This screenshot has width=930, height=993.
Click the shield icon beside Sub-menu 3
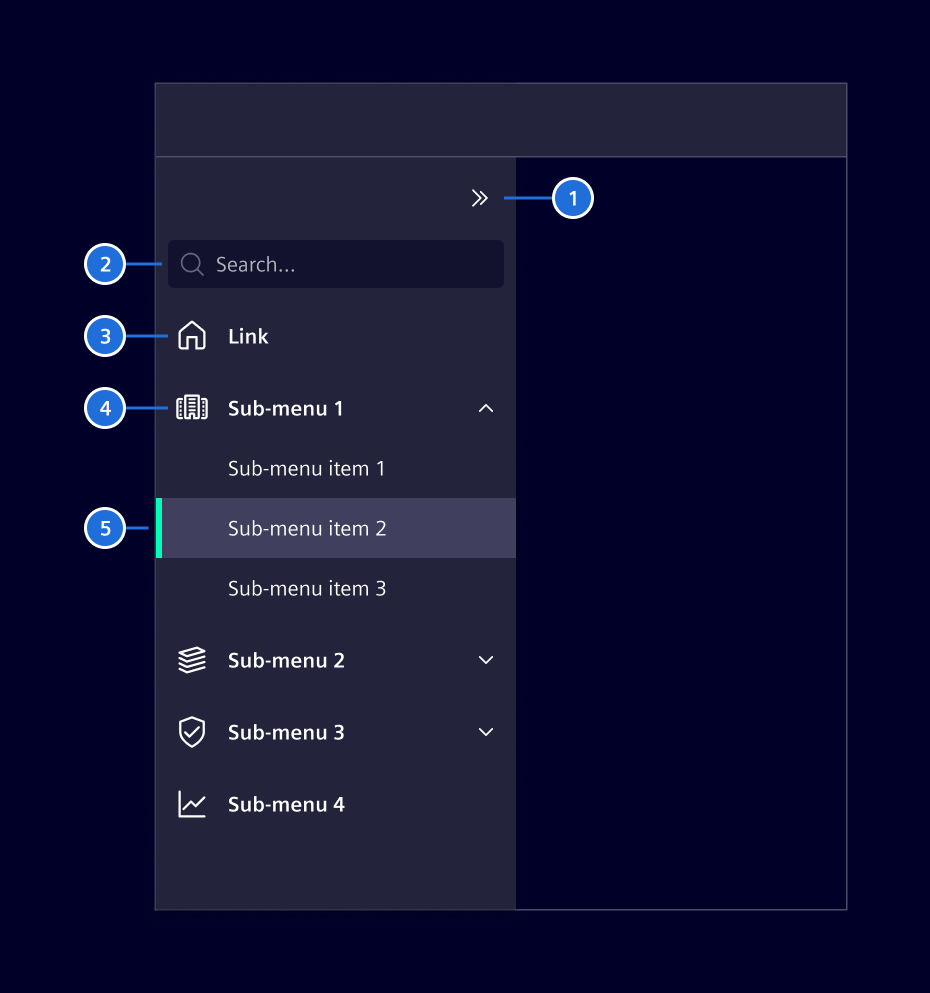pyautogui.click(x=191, y=732)
